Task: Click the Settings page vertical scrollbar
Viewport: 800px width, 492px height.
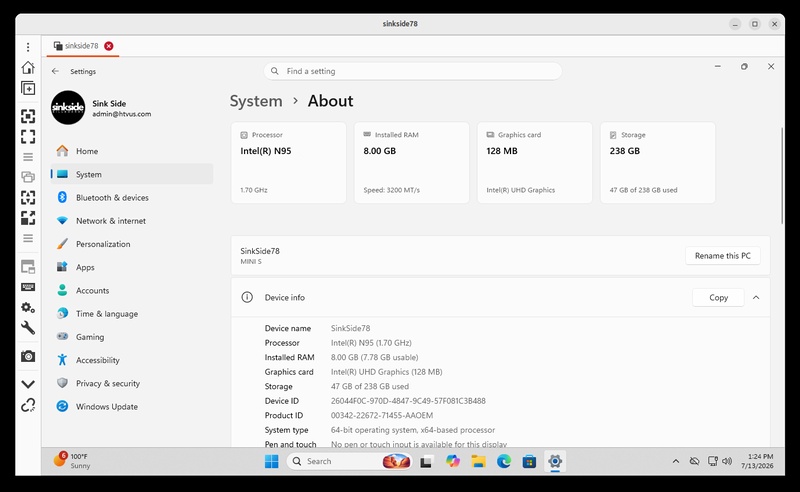Action: 782,175
